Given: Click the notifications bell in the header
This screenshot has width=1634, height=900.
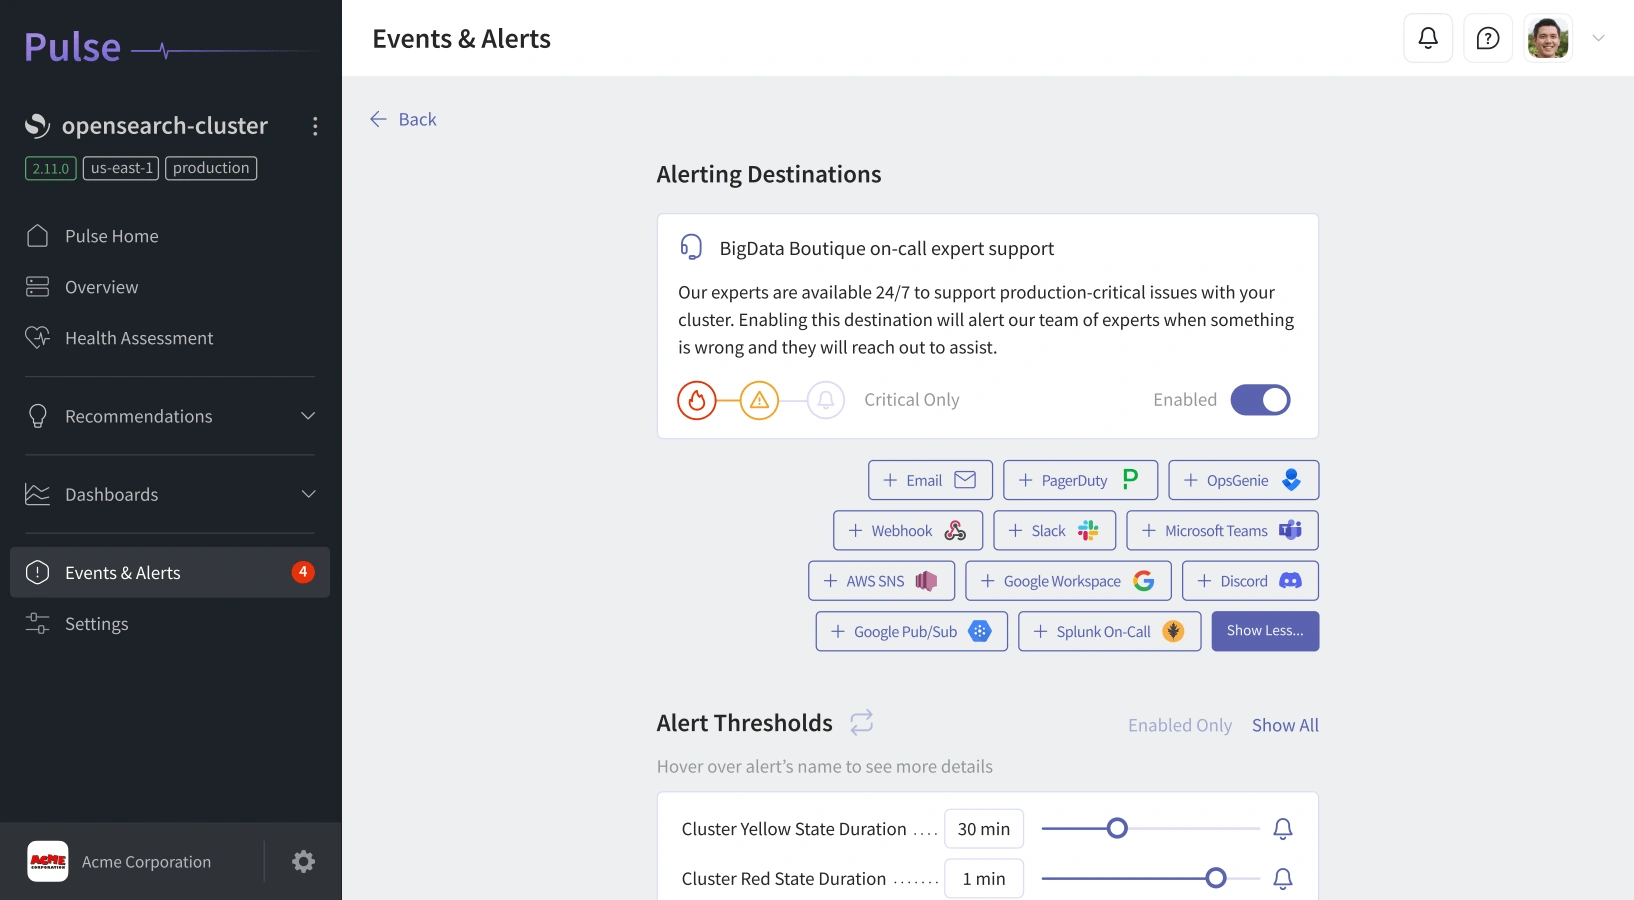Looking at the screenshot, I should click(1428, 39).
